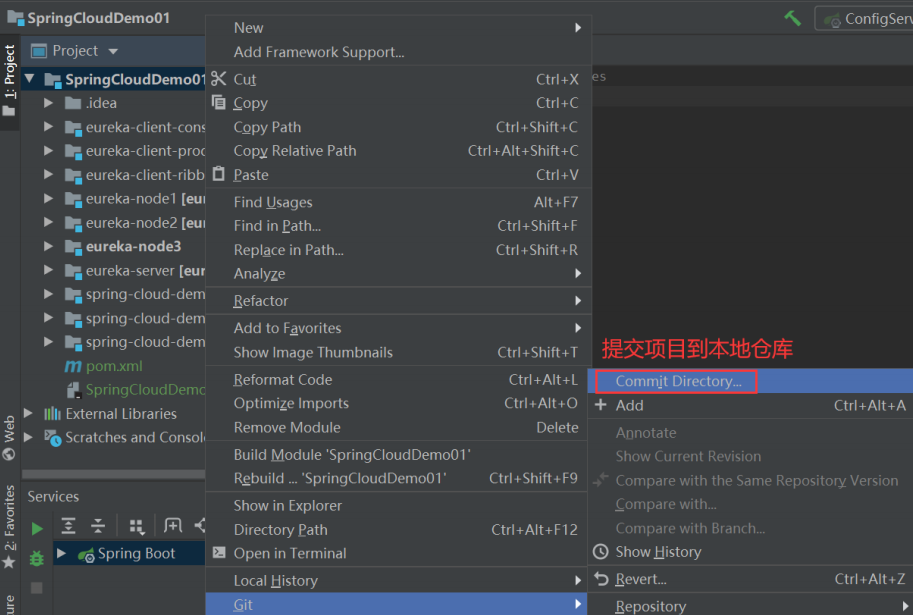913x615 pixels.
Task: Expand the eureka-node3 module arrow
Action: click(48, 246)
